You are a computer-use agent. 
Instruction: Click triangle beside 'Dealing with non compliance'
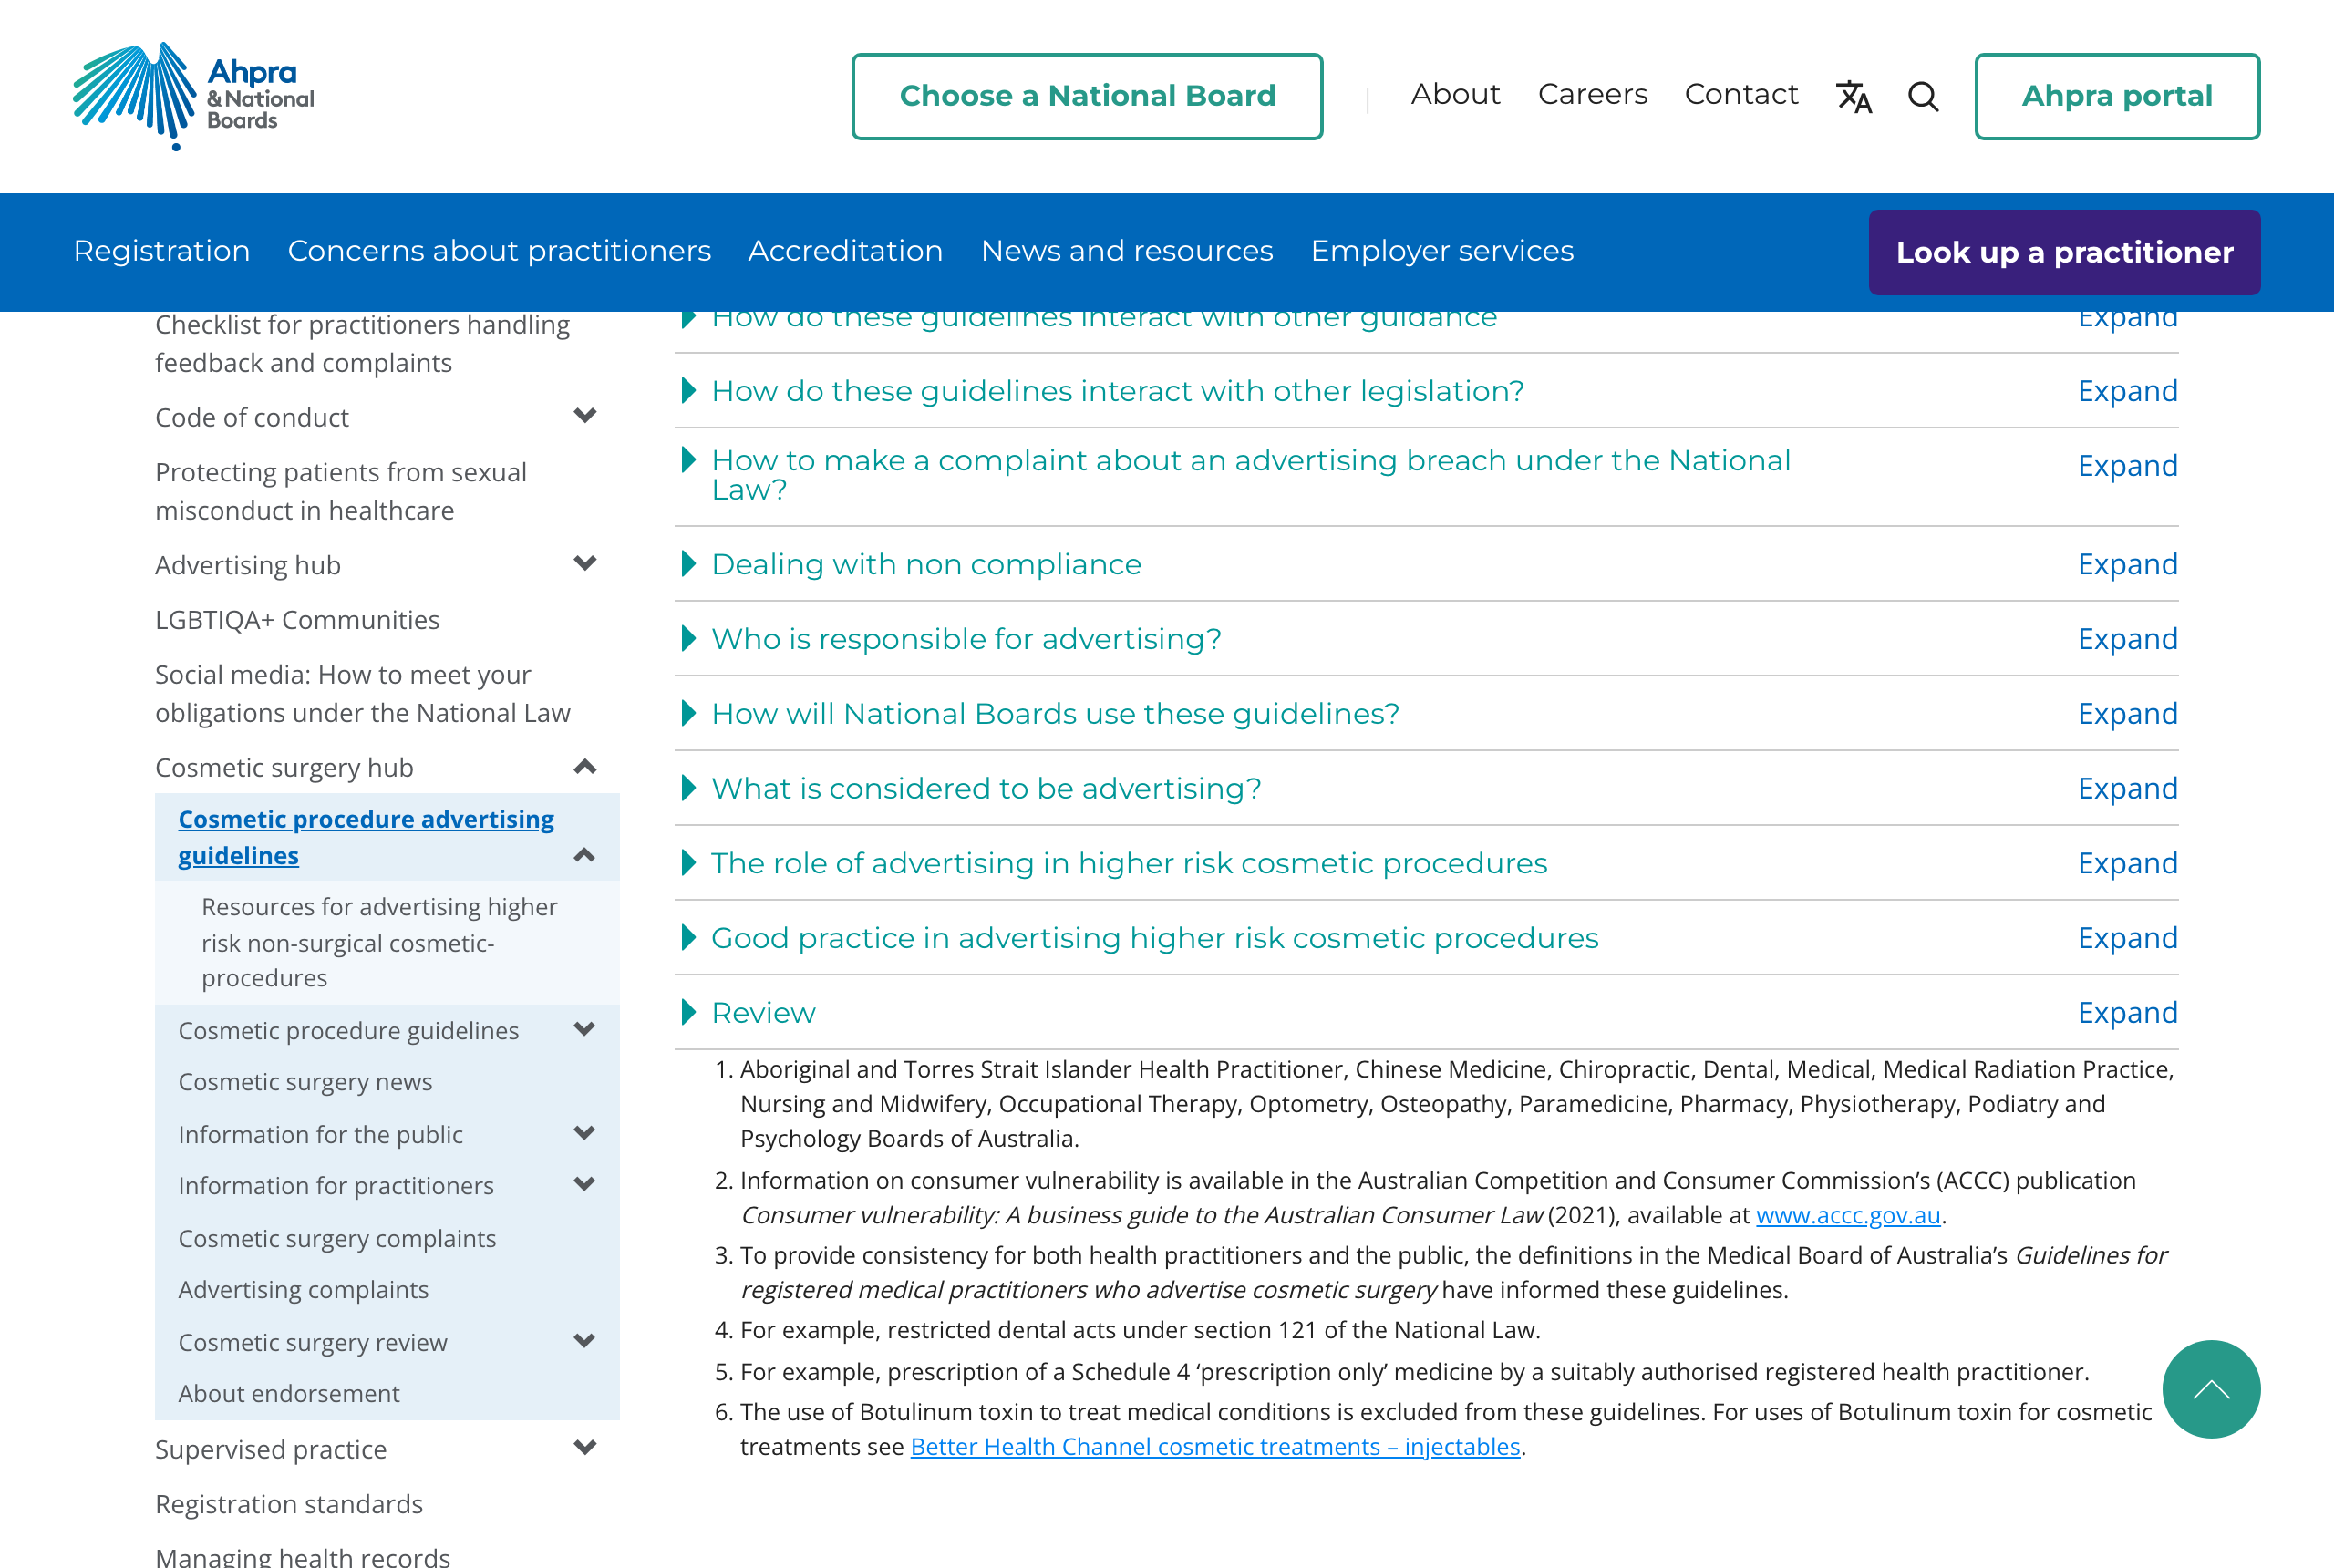click(x=688, y=564)
